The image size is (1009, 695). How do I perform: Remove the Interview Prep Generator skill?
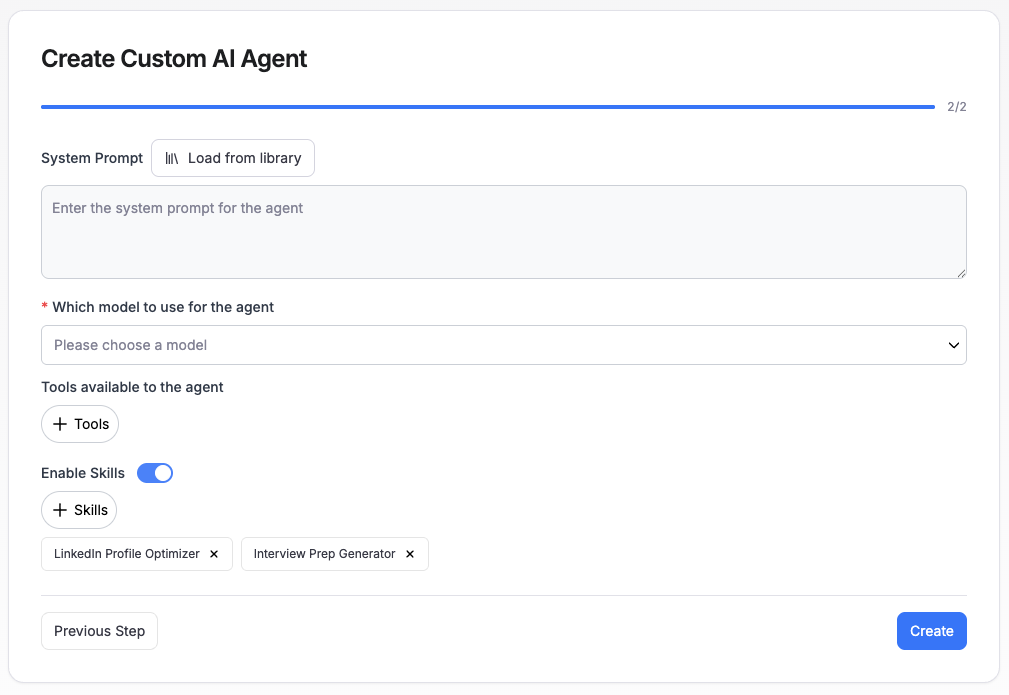tap(409, 553)
